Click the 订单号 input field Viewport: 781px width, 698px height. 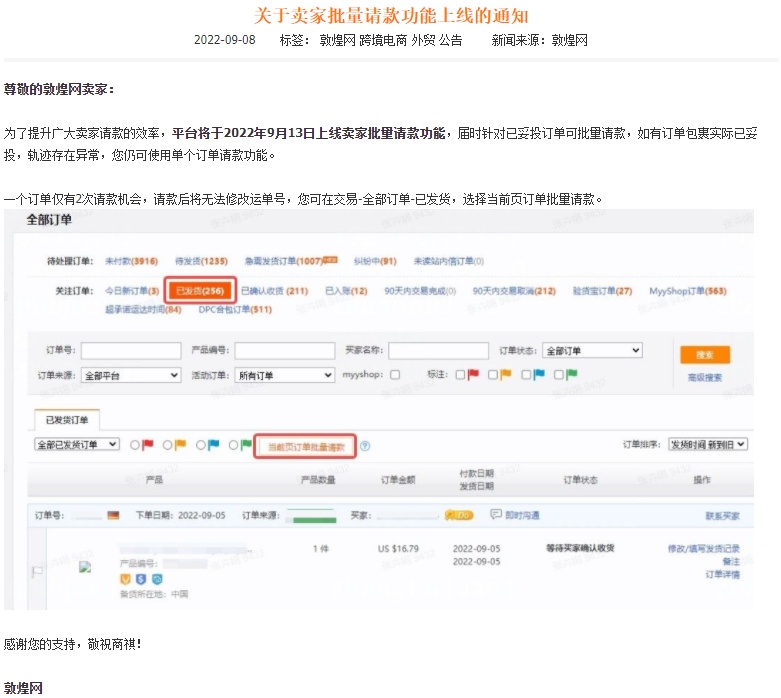click(129, 351)
